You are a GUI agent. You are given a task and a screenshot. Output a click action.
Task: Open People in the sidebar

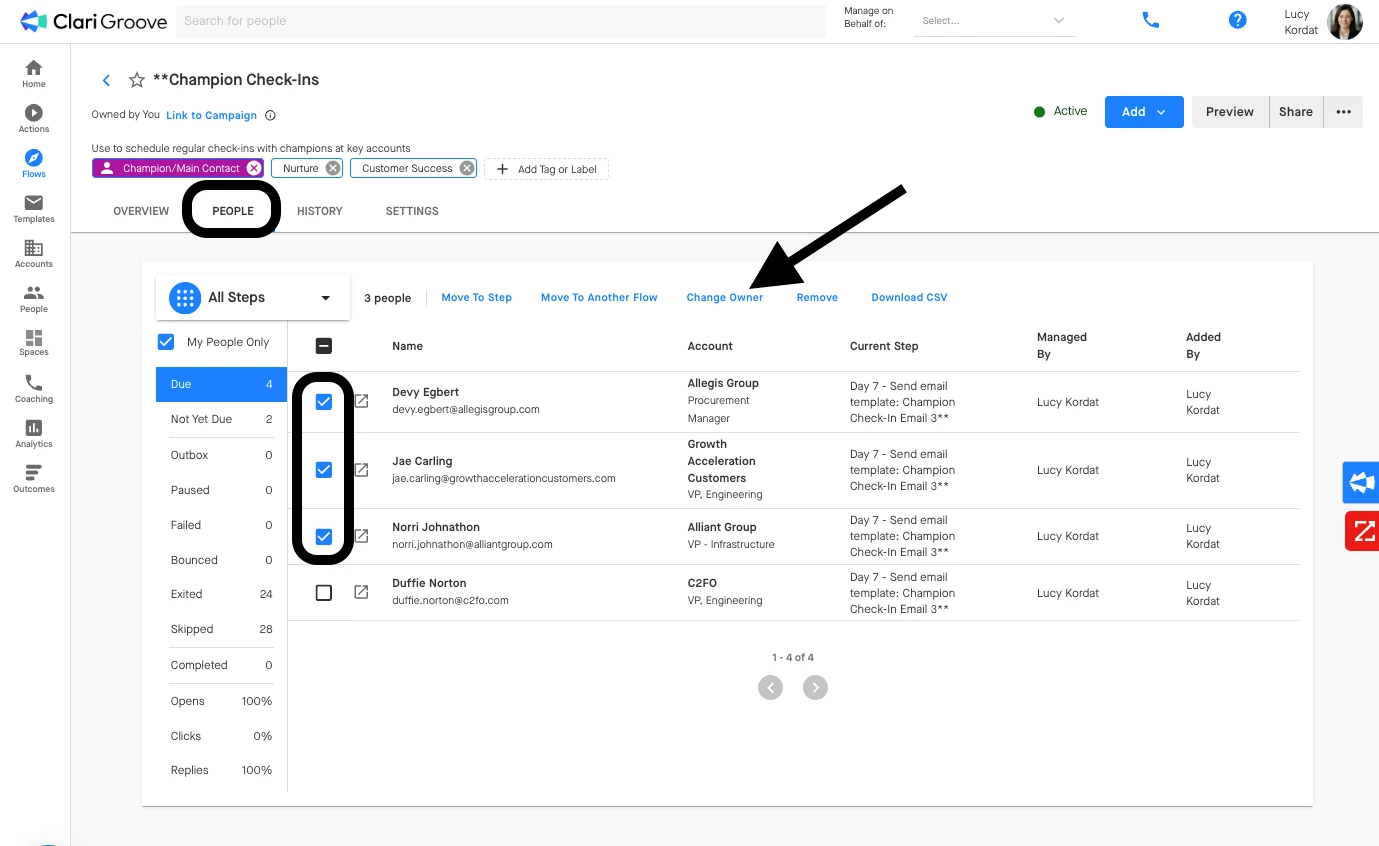coord(34,299)
